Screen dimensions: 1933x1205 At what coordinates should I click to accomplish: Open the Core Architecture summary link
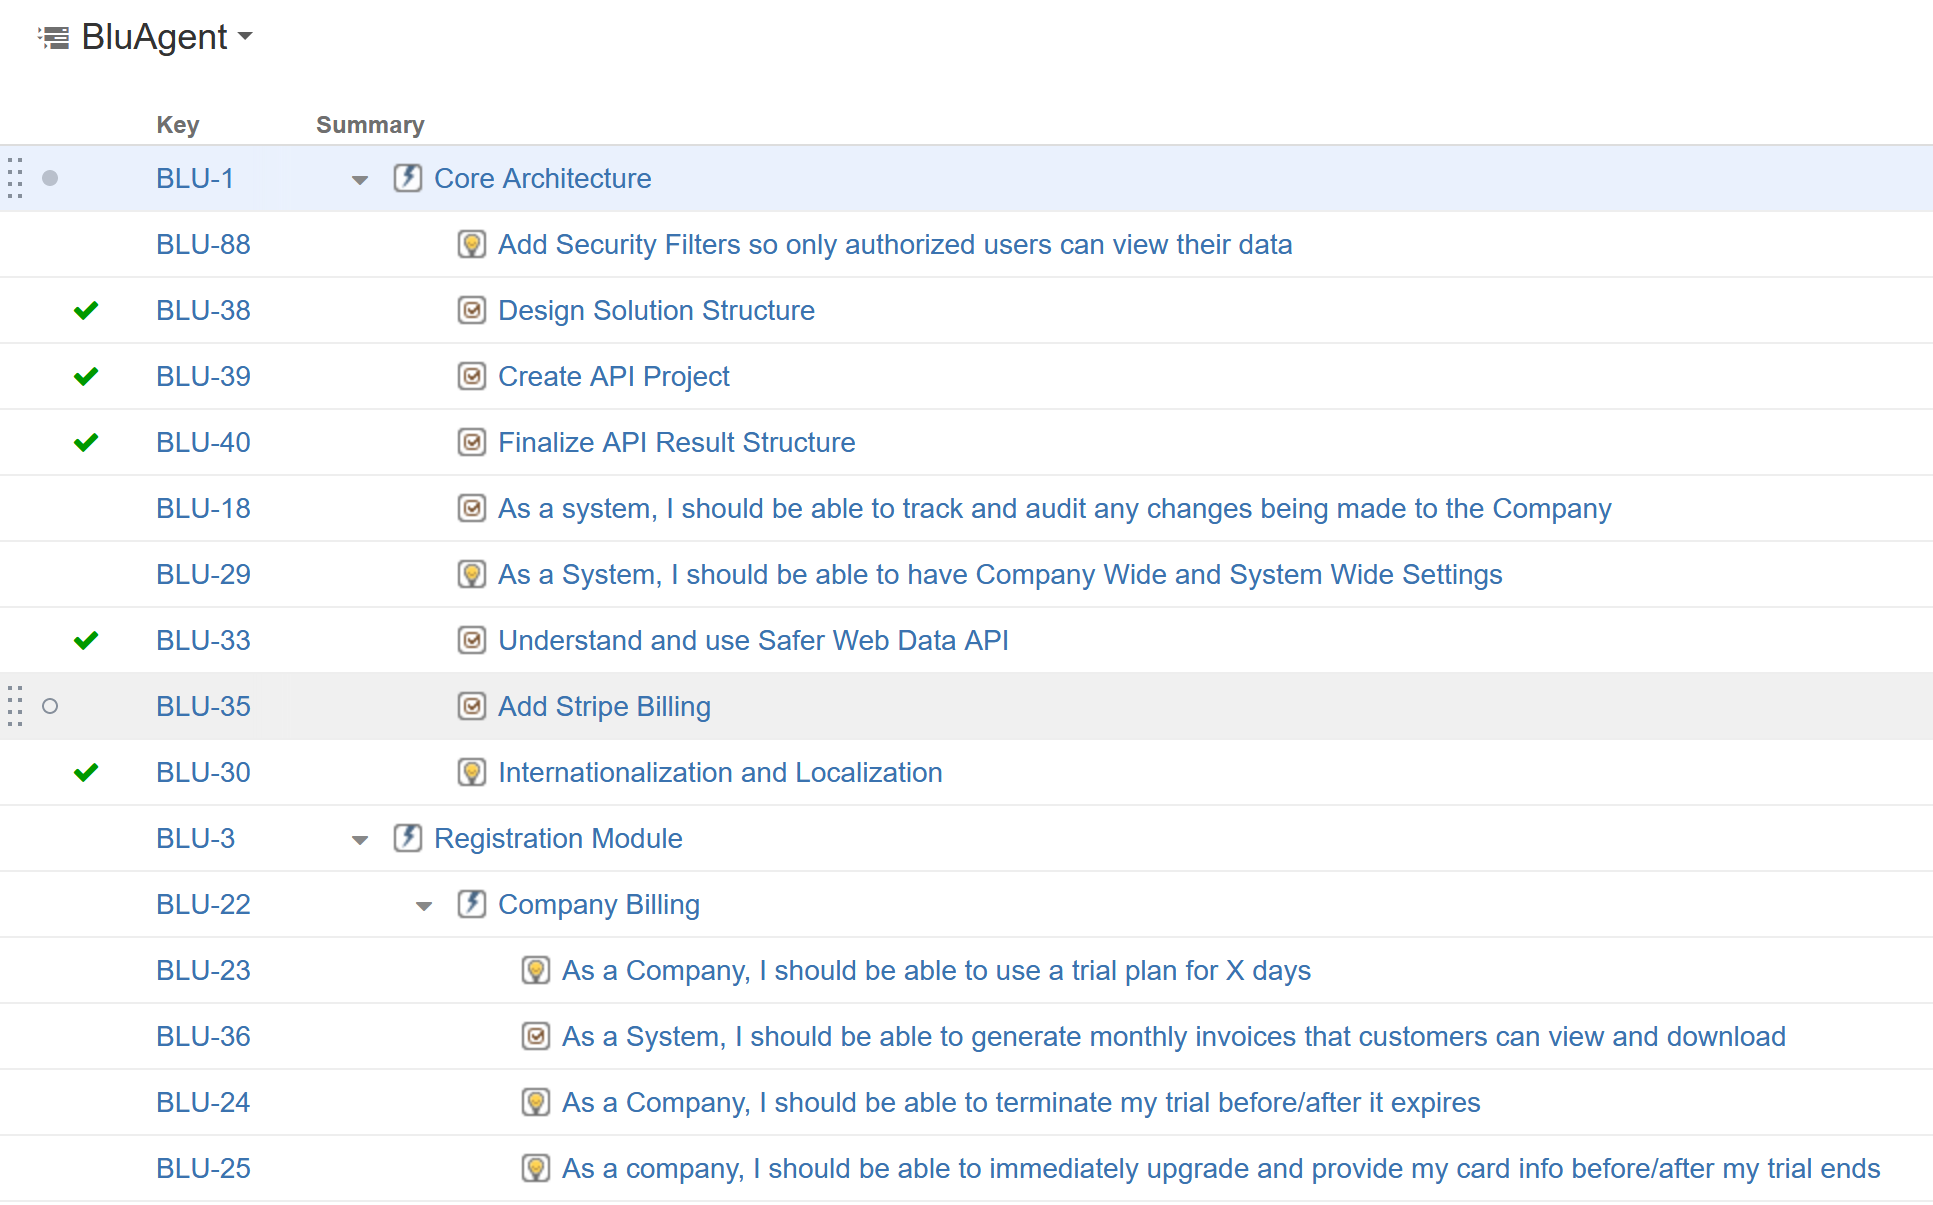coord(543,178)
